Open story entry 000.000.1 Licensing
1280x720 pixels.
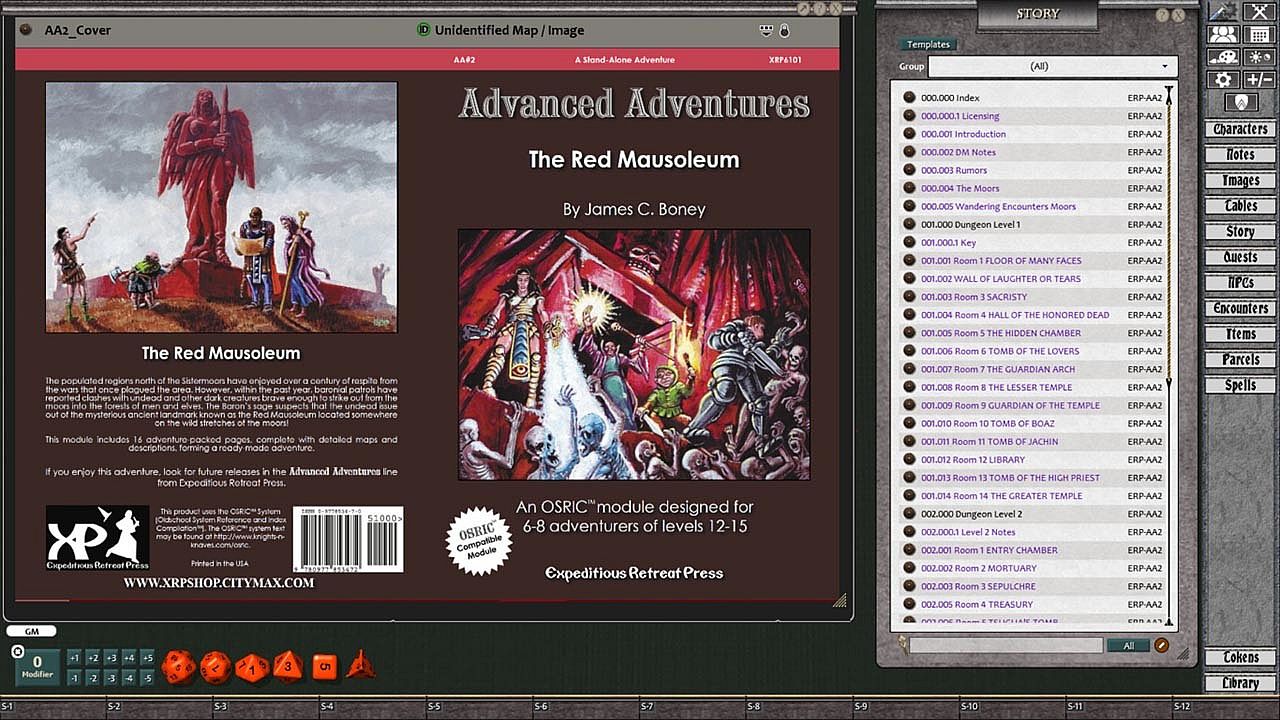(960, 116)
